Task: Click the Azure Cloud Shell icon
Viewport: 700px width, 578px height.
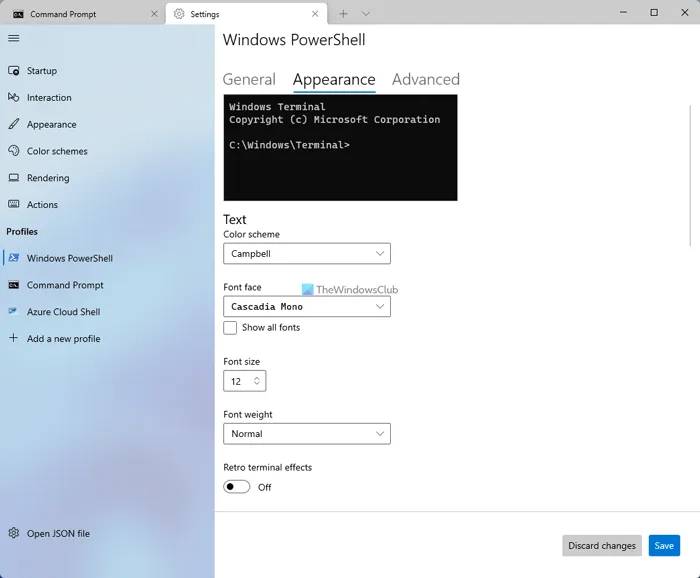Action: point(14,311)
